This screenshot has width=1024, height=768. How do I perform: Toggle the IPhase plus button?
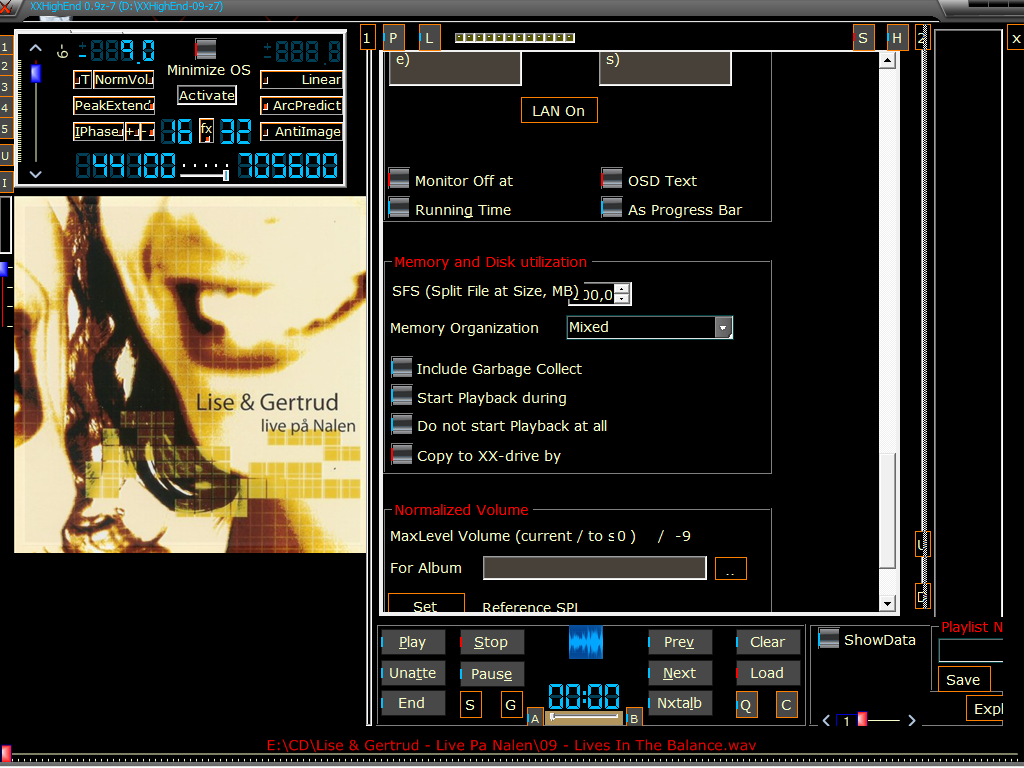click(133, 131)
